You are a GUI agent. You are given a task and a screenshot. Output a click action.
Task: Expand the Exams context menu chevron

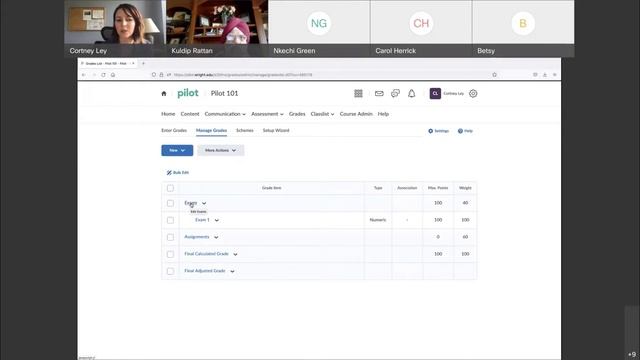coord(204,203)
